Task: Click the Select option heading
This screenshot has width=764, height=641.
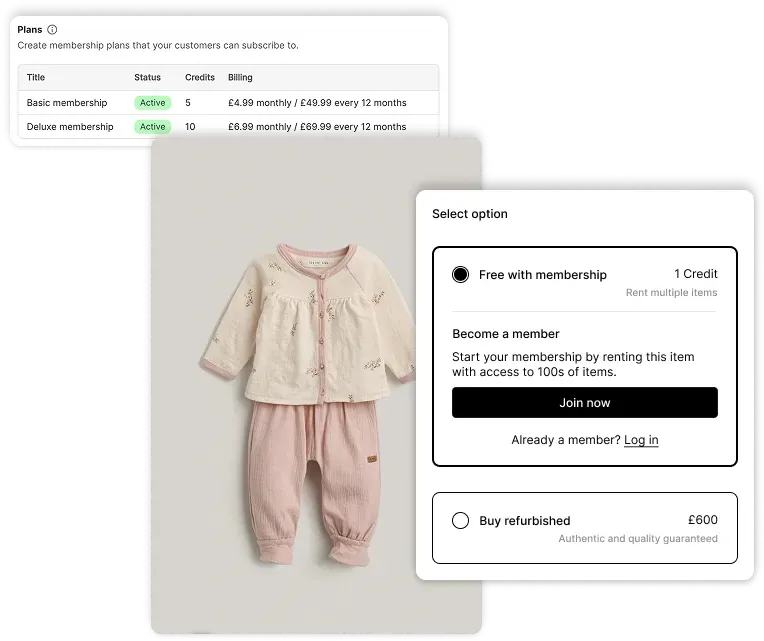Action: [470, 214]
